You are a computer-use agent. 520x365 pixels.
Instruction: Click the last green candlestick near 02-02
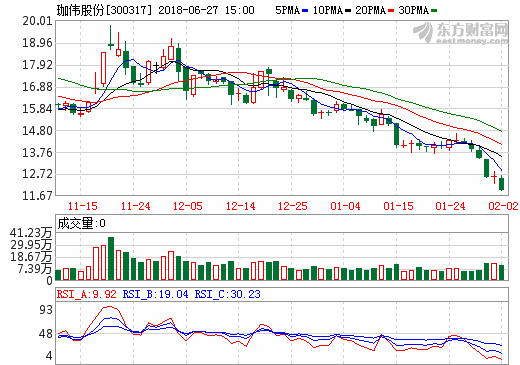coord(502,184)
